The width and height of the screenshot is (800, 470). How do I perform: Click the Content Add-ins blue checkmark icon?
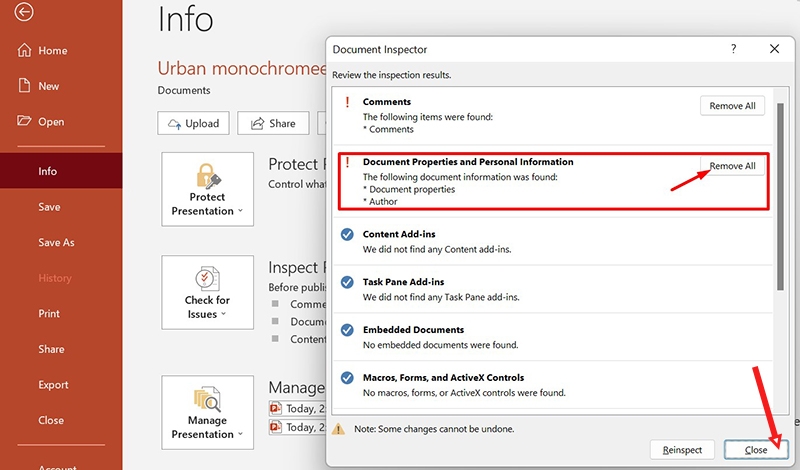[x=347, y=234]
